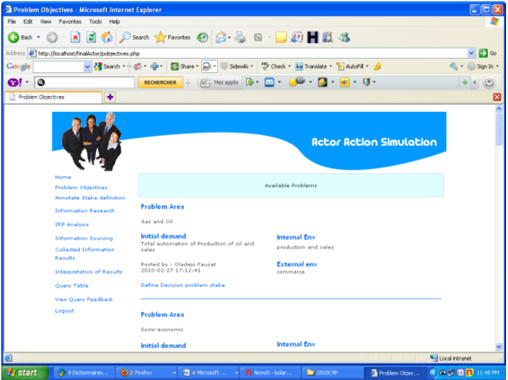The height and width of the screenshot is (380, 508).
Task: Open the Favorites menu
Action: 70,22
